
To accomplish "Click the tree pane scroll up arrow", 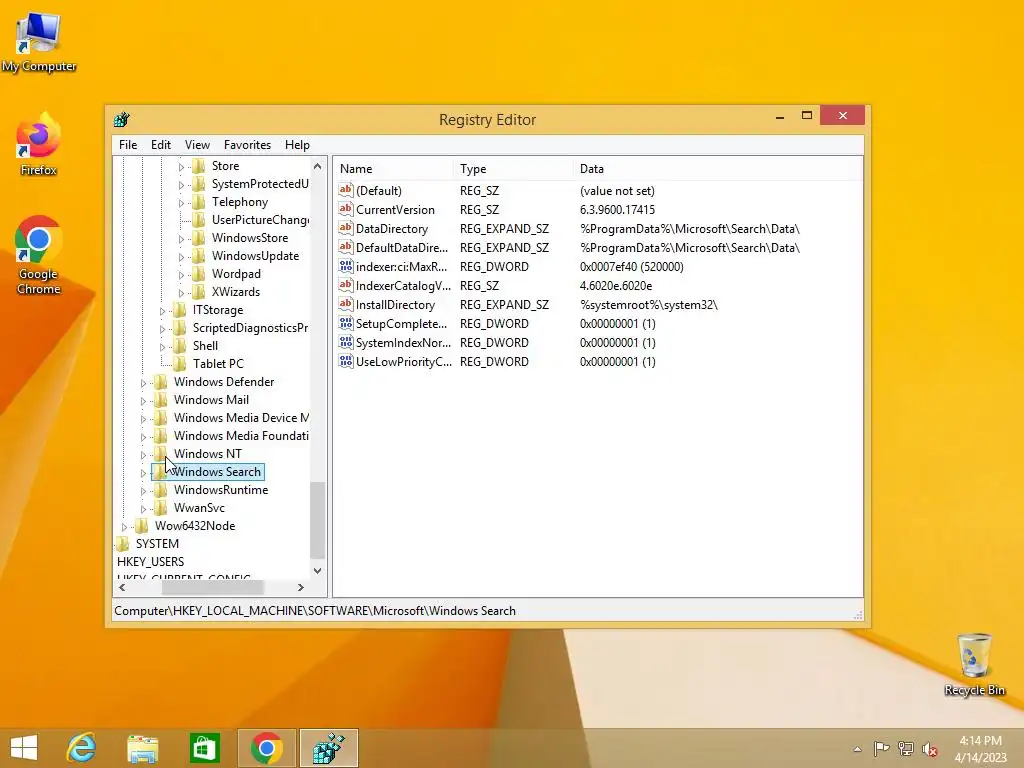I will coord(317,166).
